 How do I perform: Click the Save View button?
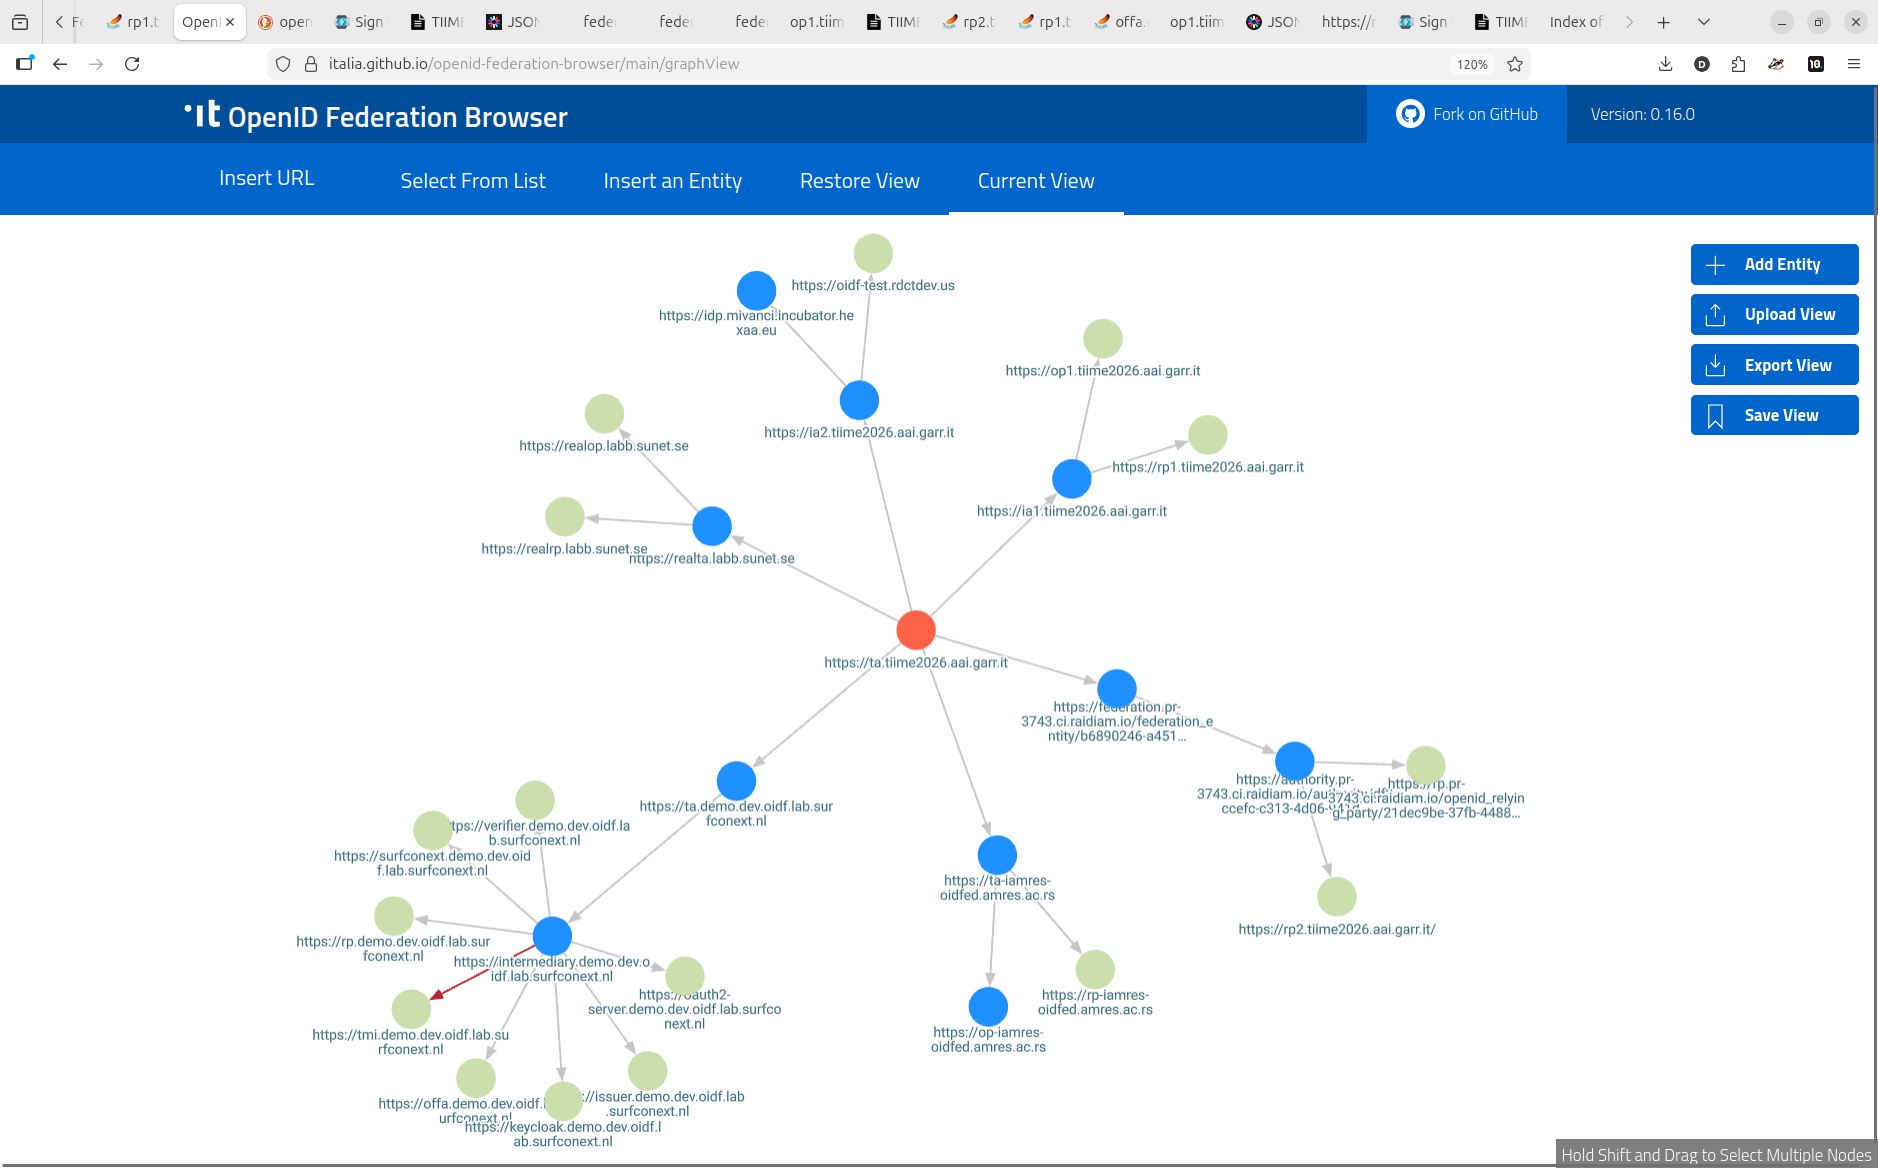[1774, 414]
